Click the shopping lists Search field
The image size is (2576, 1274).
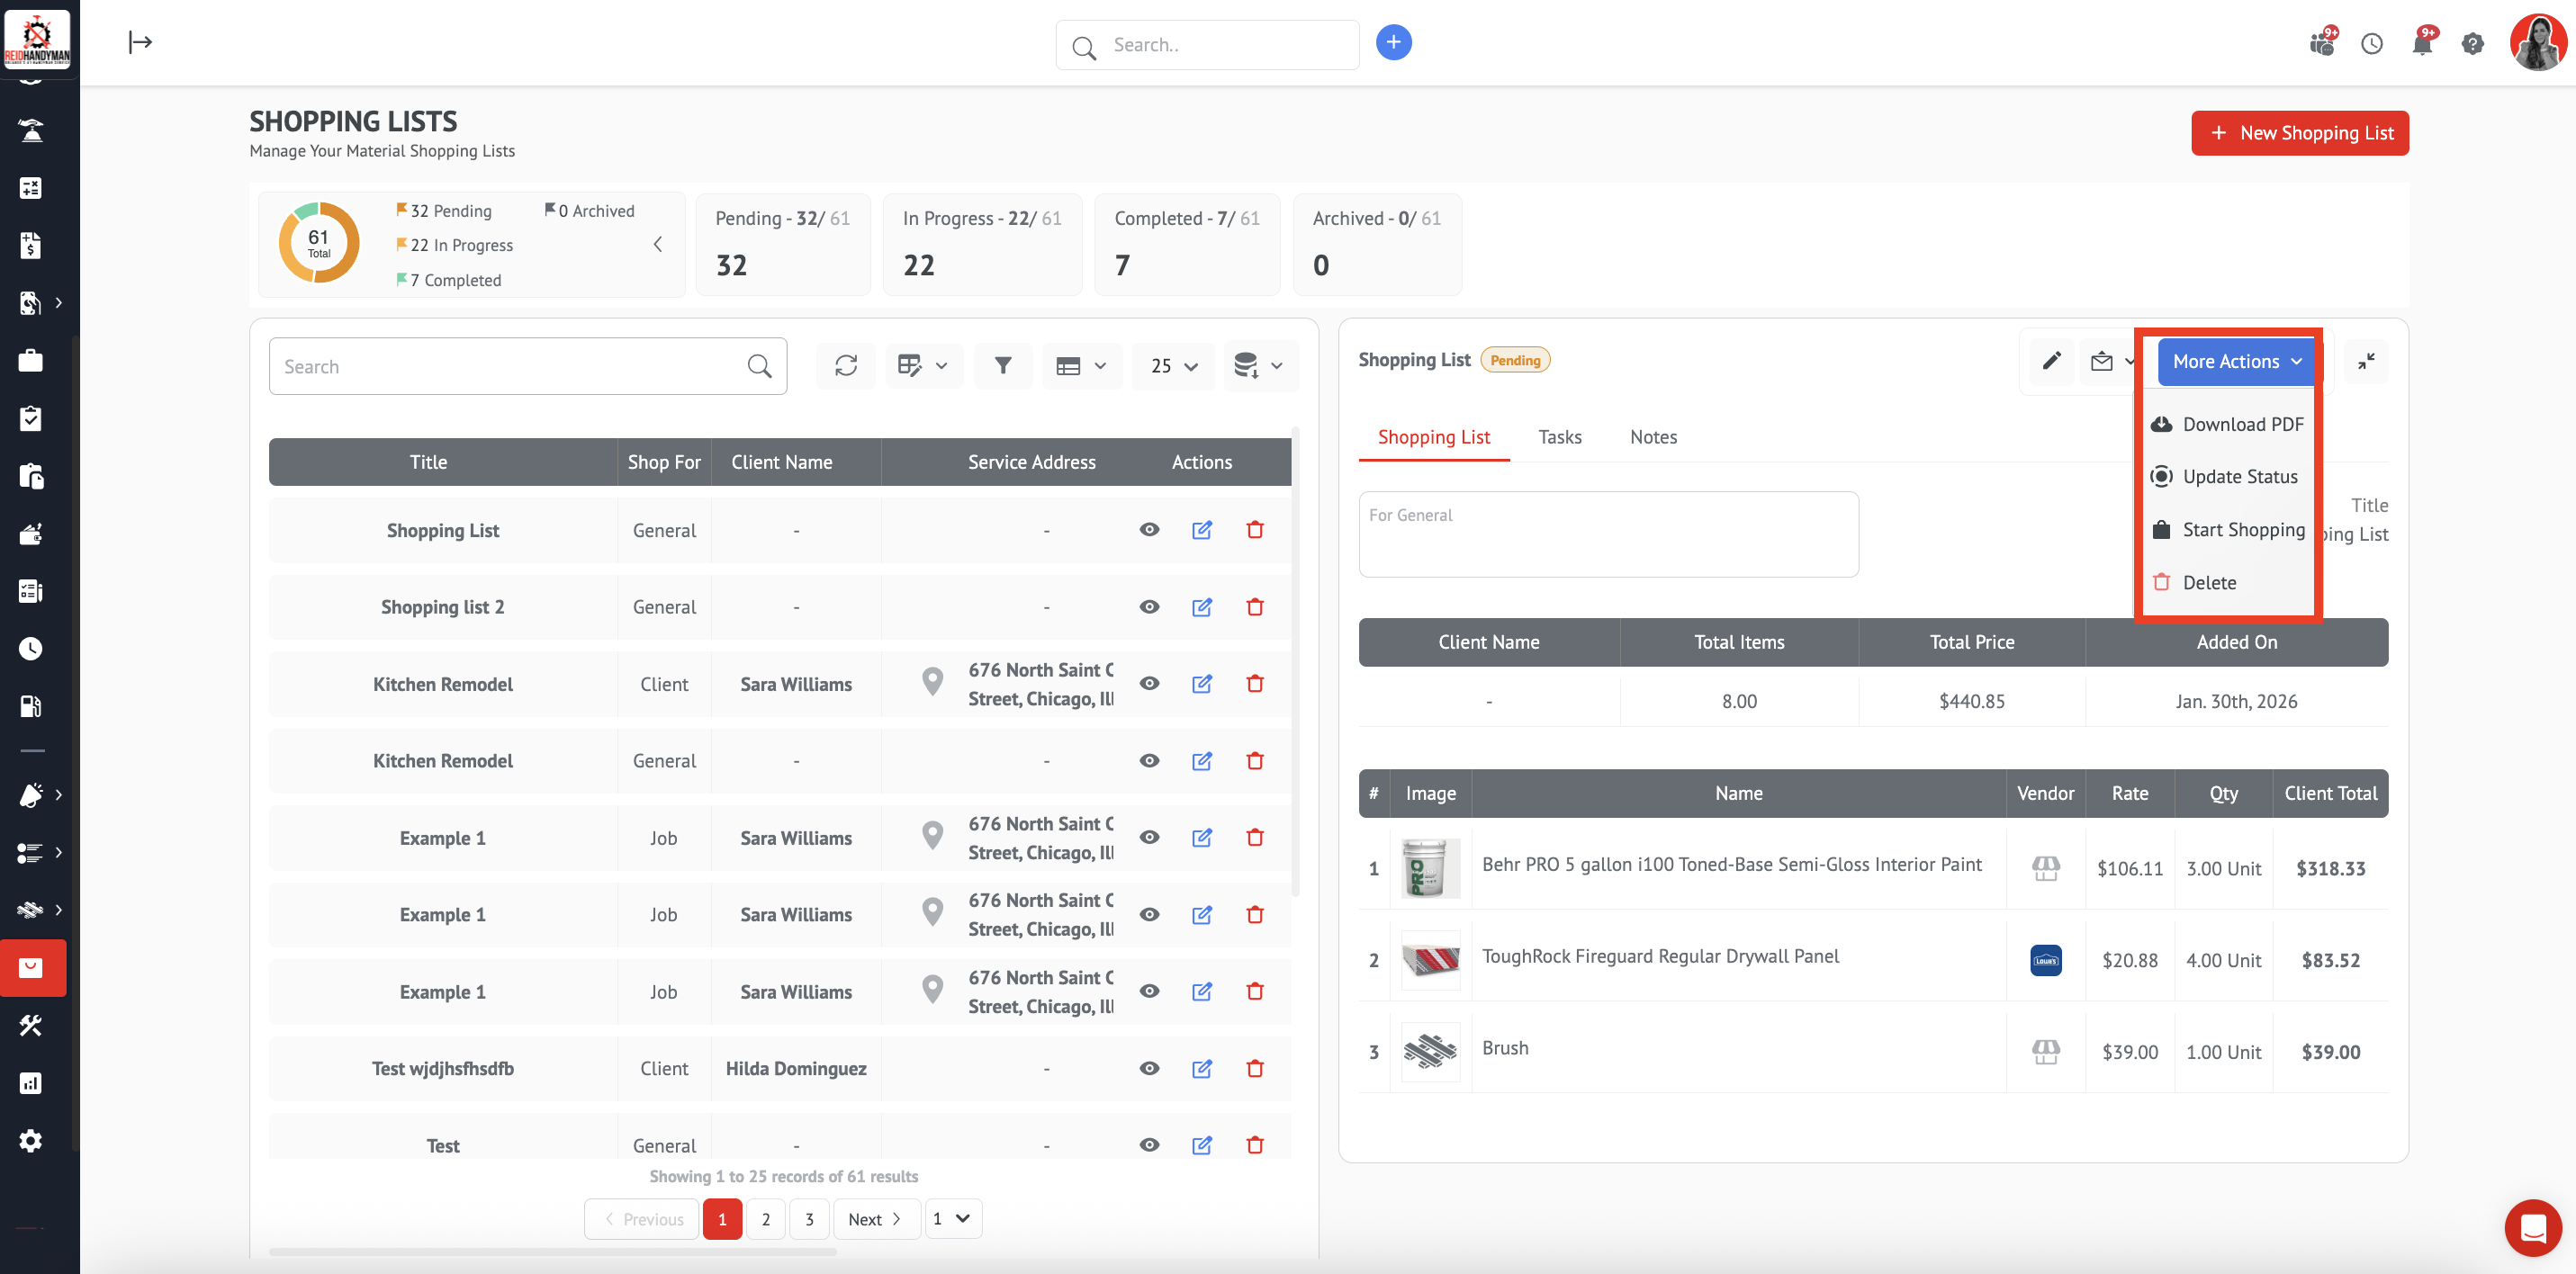(510, 366)
